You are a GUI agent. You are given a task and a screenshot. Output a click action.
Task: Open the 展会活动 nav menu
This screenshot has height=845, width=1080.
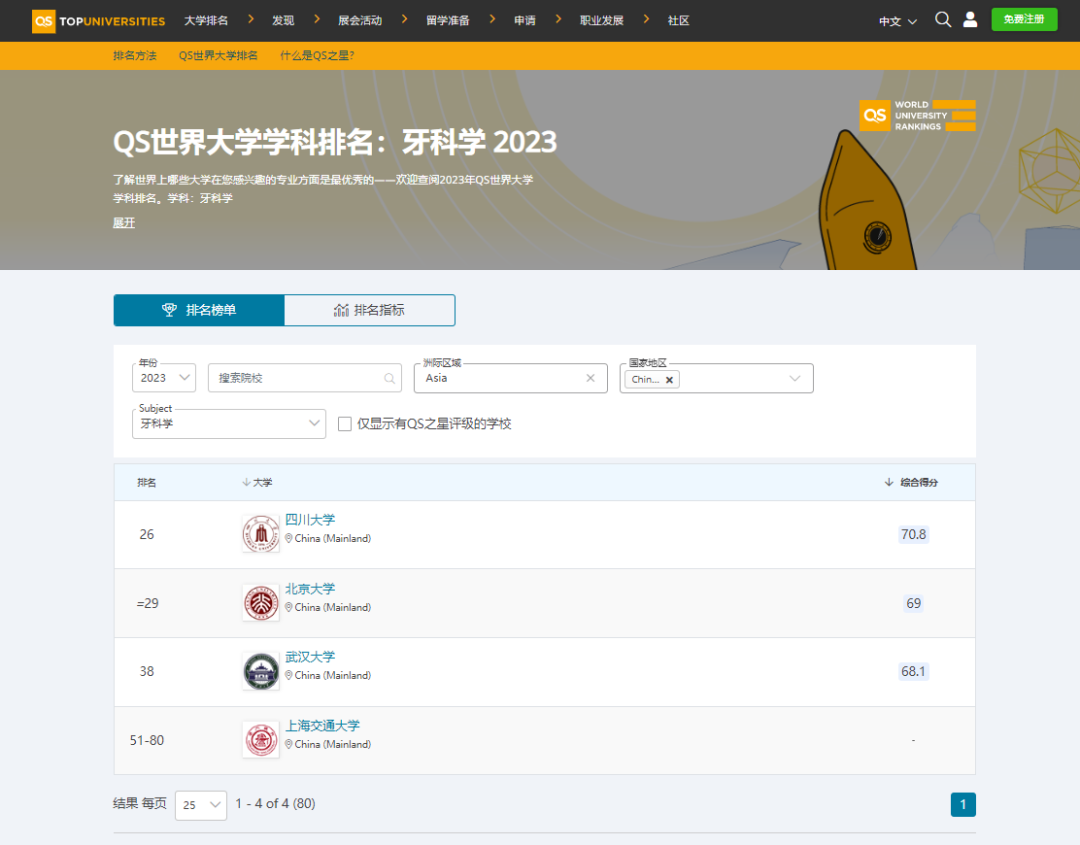coord(360,21)
